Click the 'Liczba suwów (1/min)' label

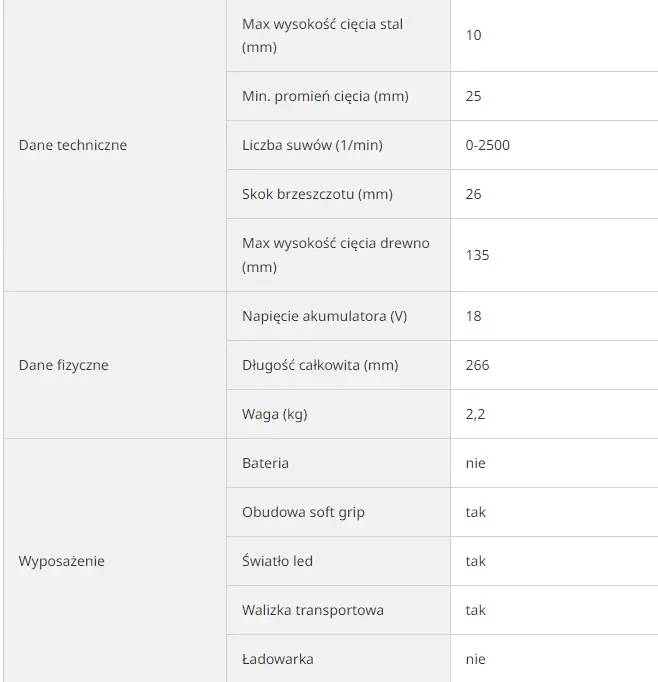click(312, 145)
